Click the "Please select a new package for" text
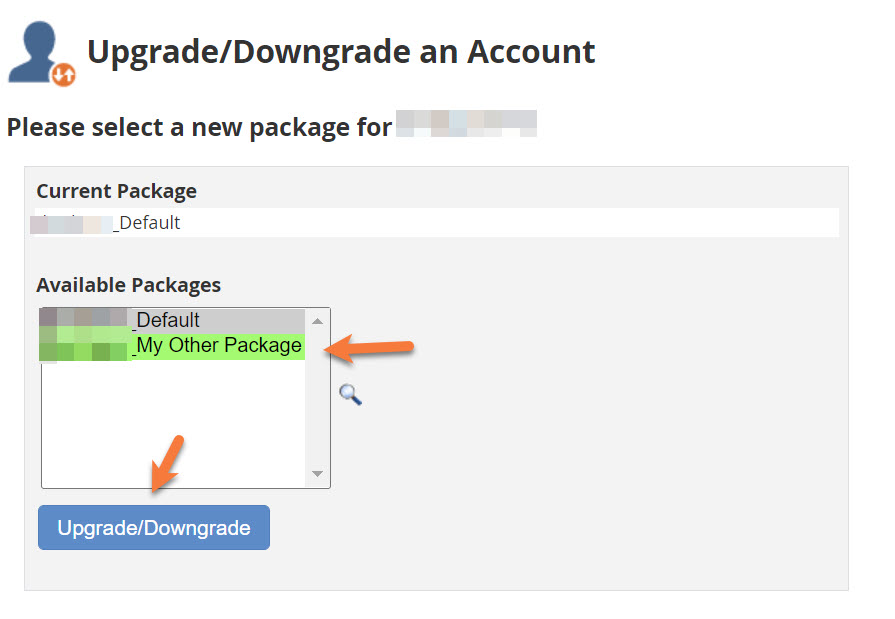The height and width of the screenshot is (619, 895). click(x=198, y=128)
